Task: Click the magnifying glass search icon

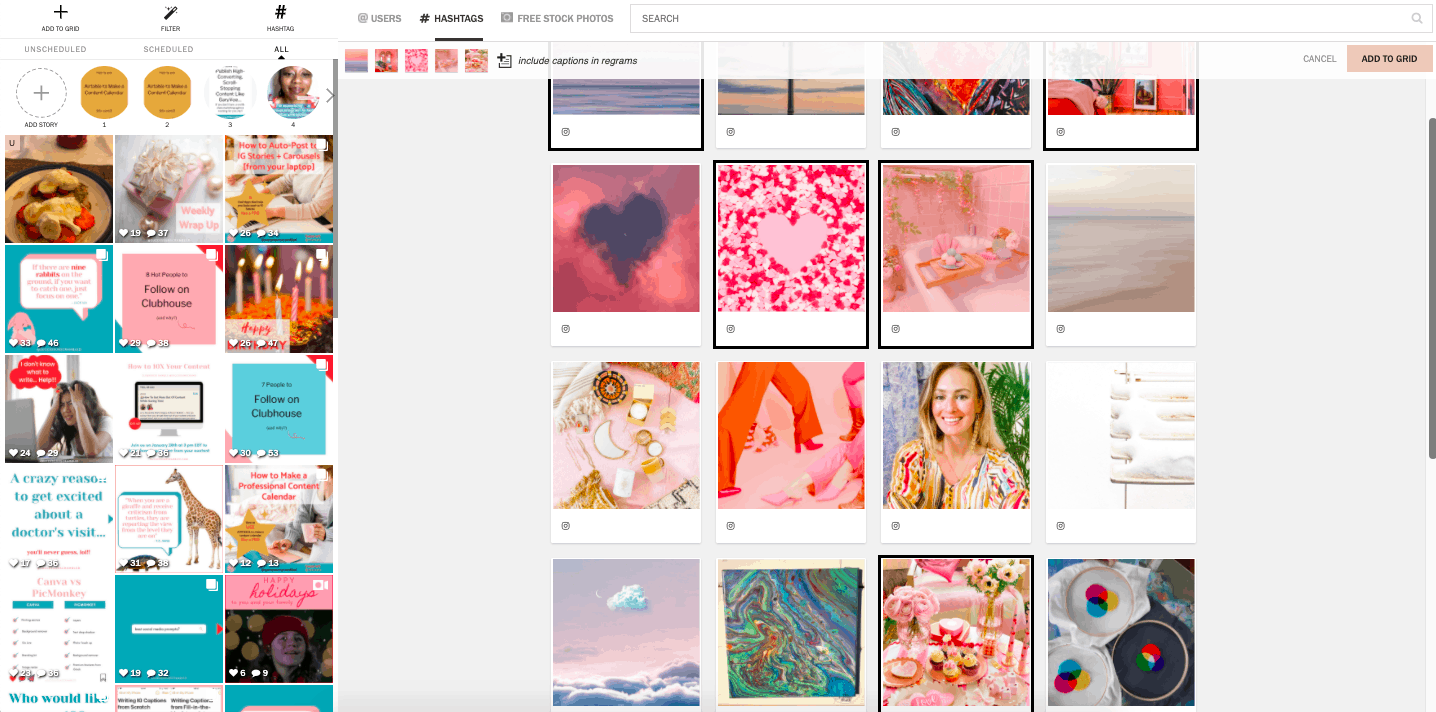Action: coord(1416,18)
